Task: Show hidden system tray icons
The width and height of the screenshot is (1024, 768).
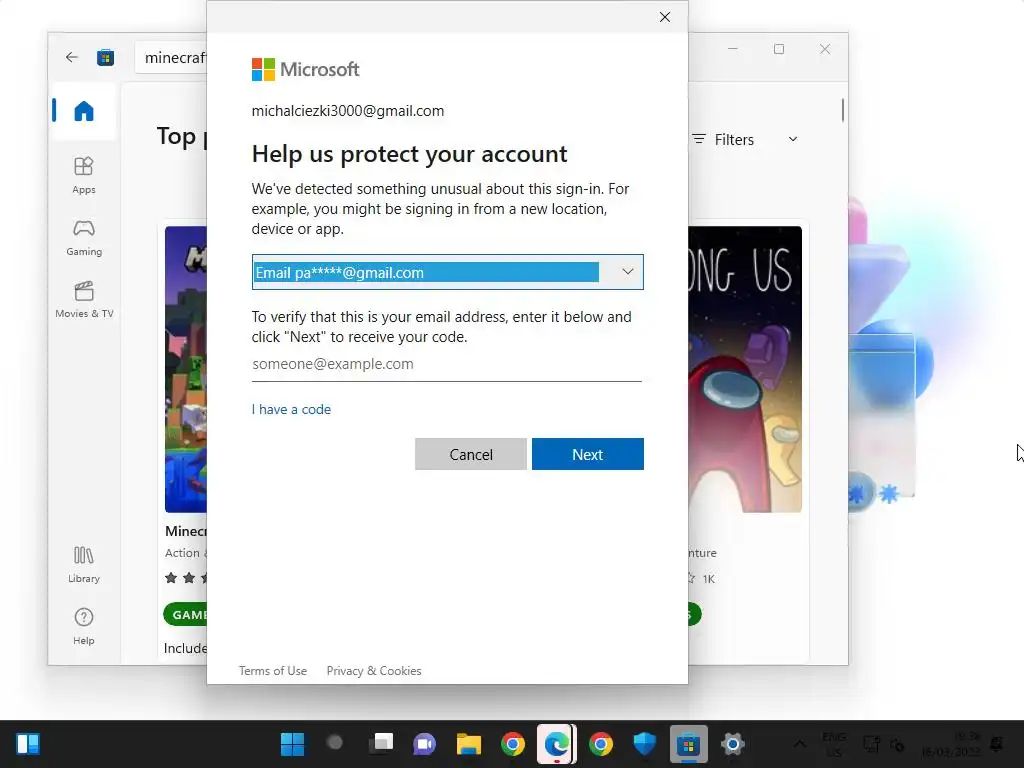Action: (x=799, y=744)
